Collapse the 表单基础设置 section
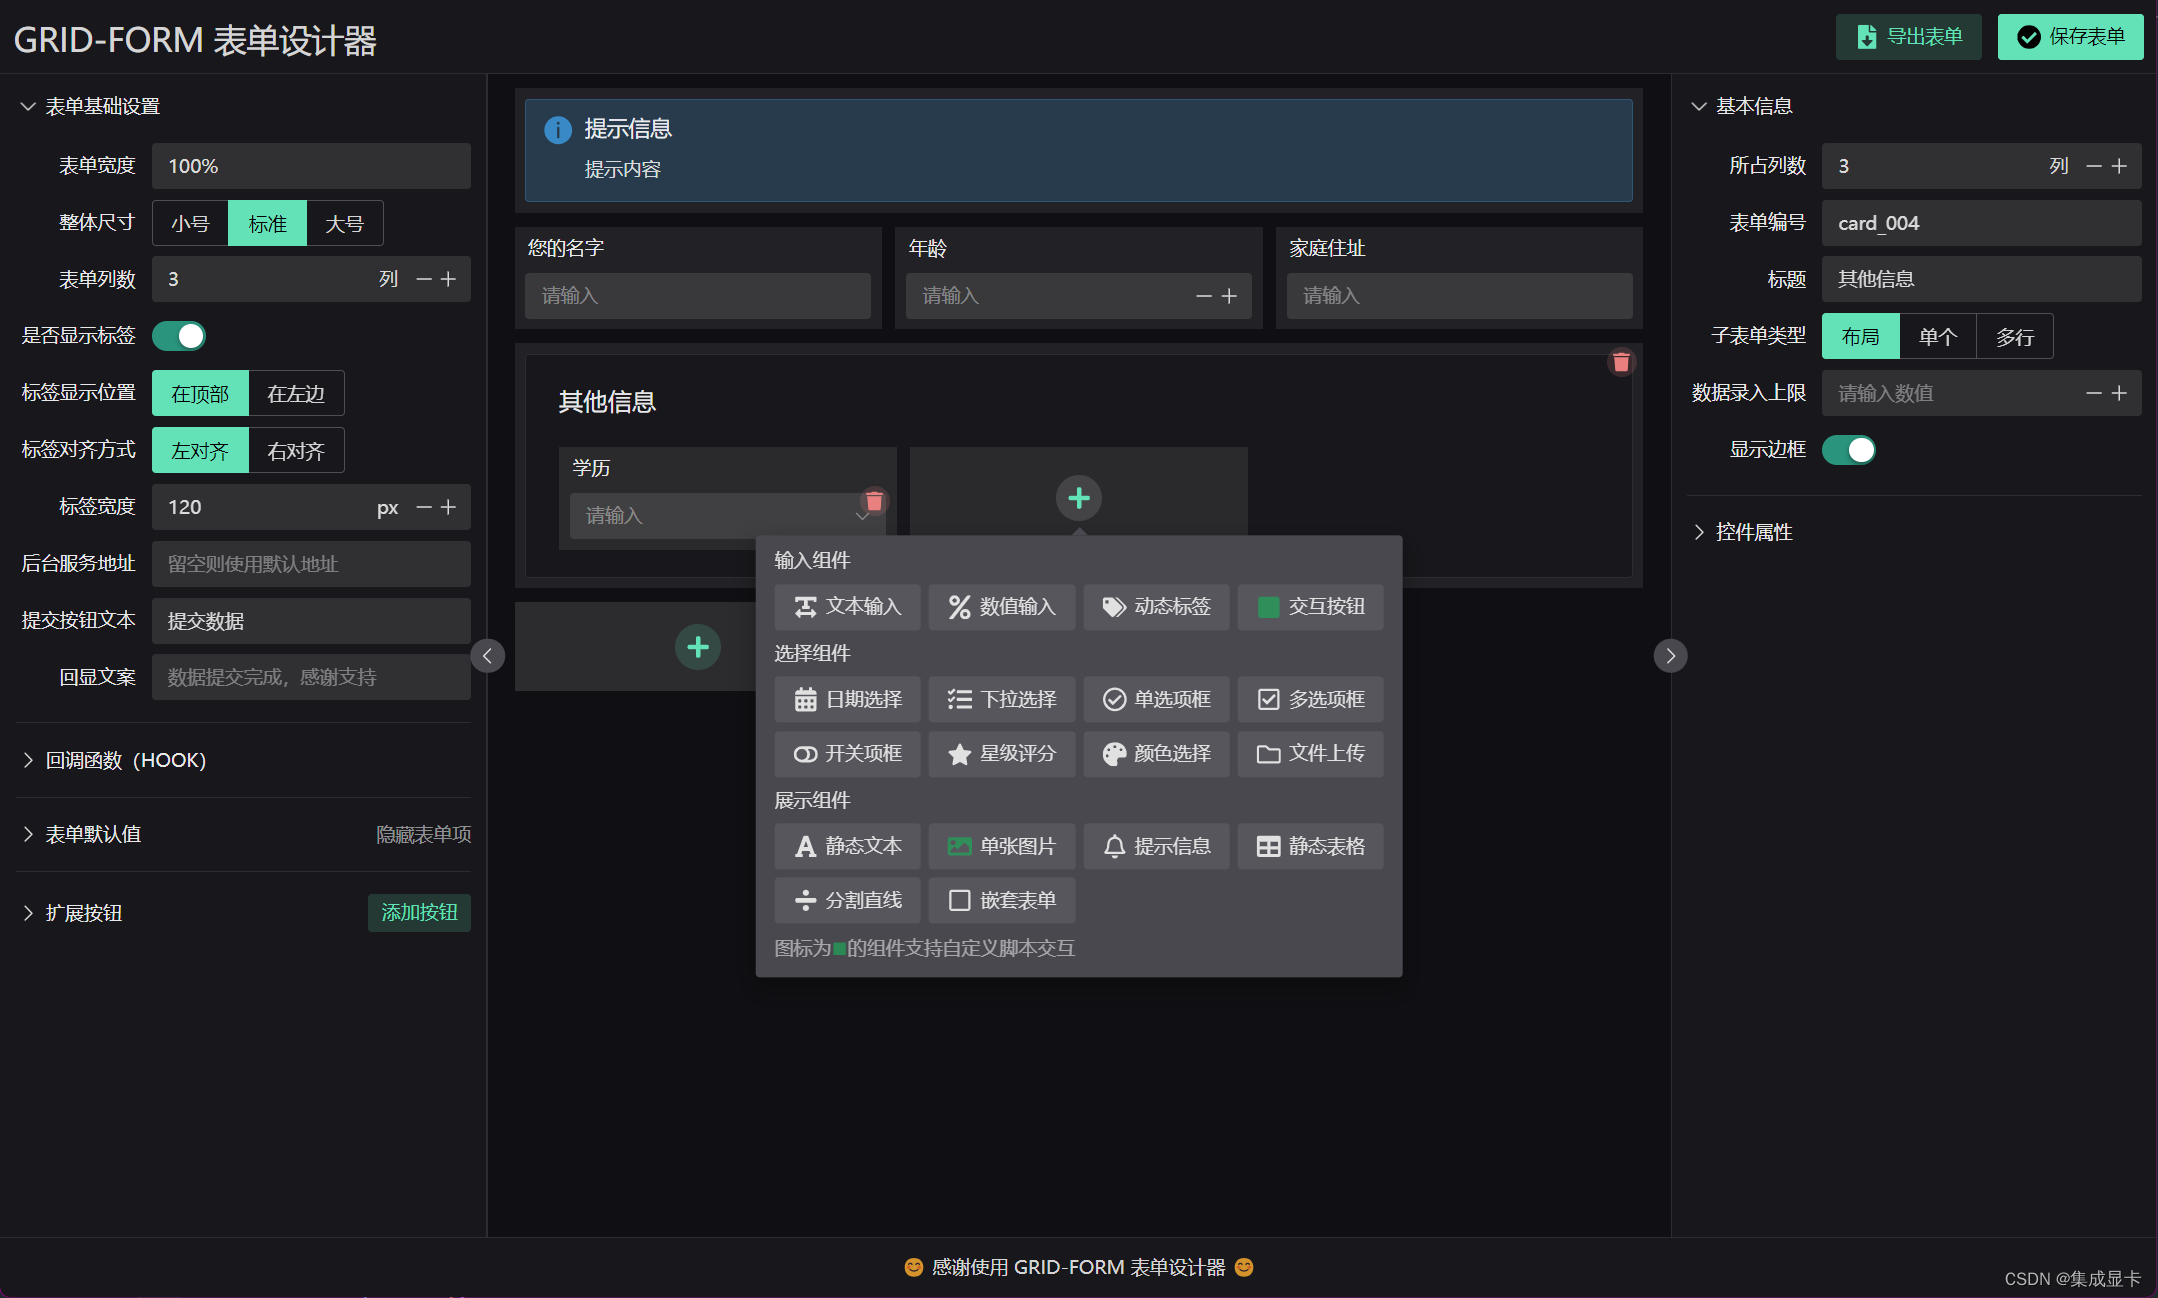Screen dimensions: 2158x1298 coord(102,106)
